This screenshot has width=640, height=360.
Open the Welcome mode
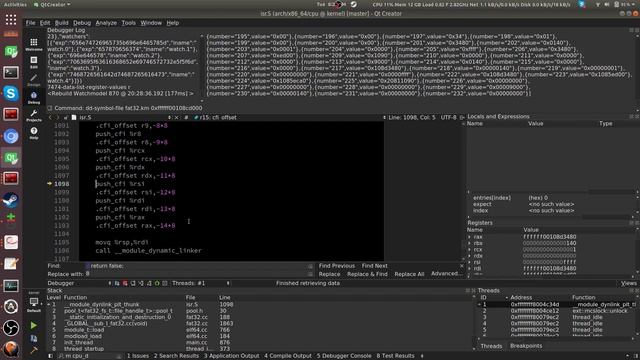point(33,44)
